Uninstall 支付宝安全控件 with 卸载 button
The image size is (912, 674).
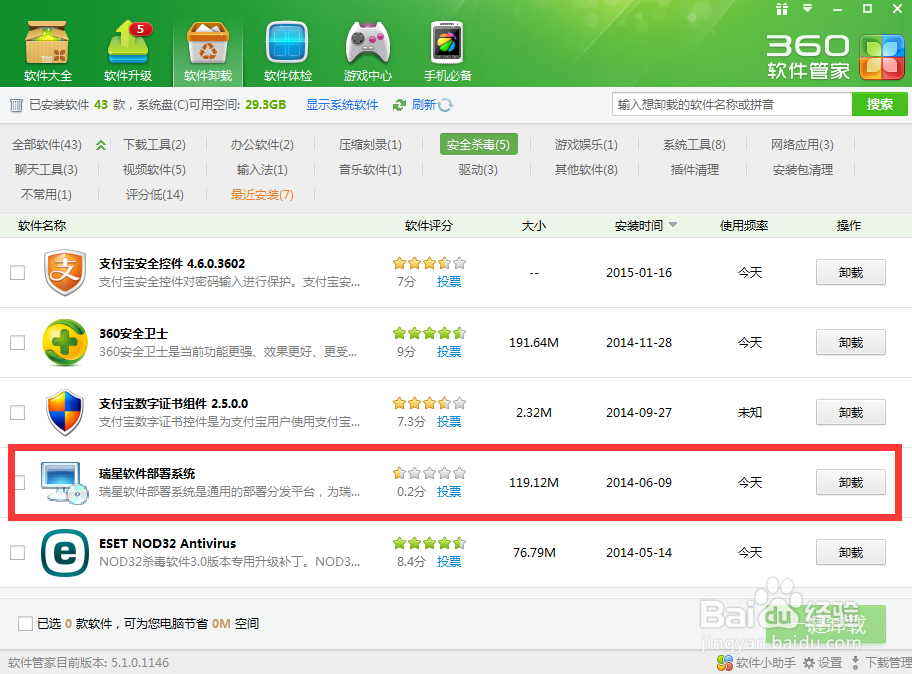850,272
